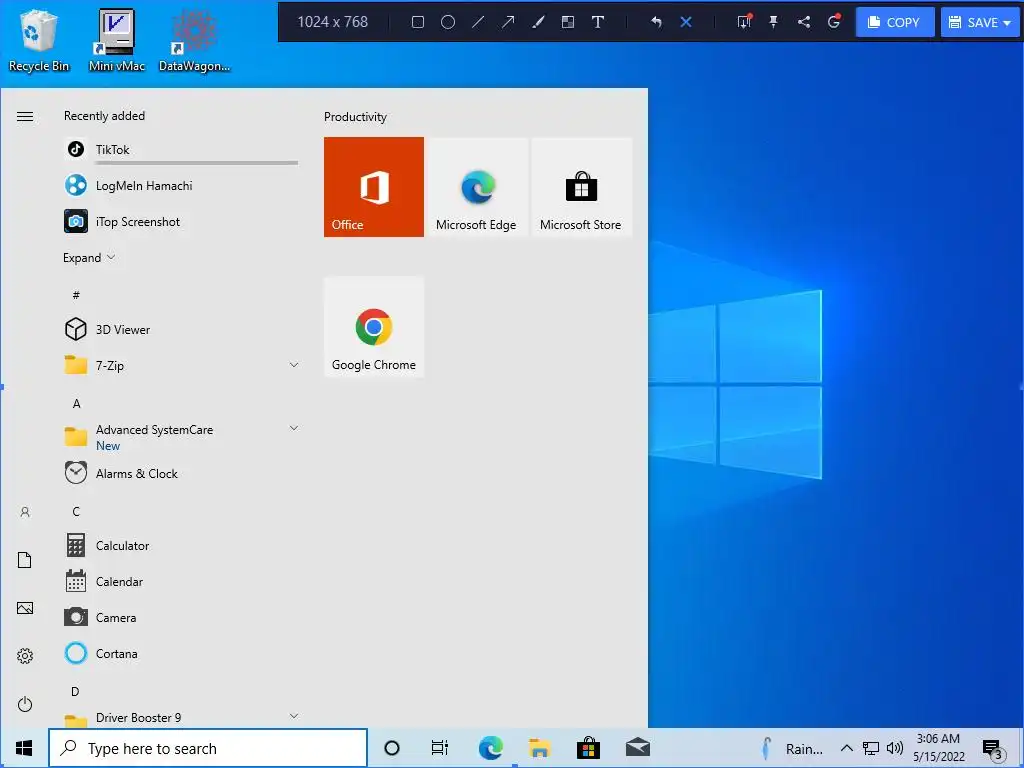Open 3D Viewer app

(181, 329)
